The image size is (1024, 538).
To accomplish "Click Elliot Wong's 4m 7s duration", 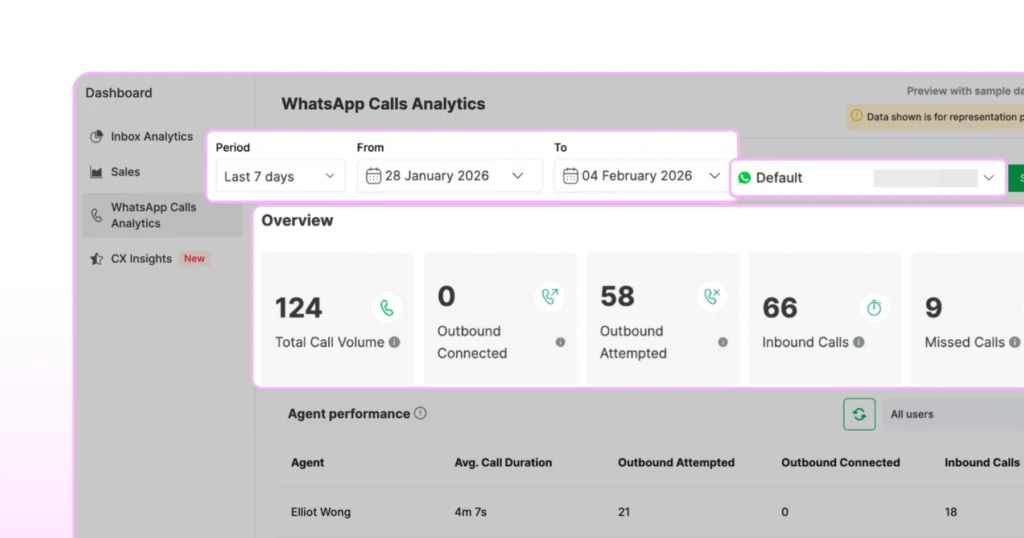I will (x=470, y=512).
